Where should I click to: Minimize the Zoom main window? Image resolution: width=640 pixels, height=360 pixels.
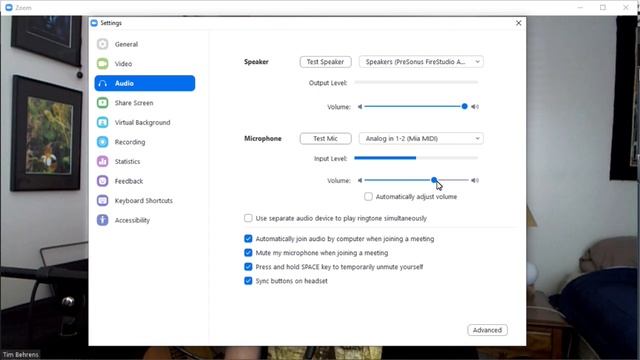pos(580,7)
